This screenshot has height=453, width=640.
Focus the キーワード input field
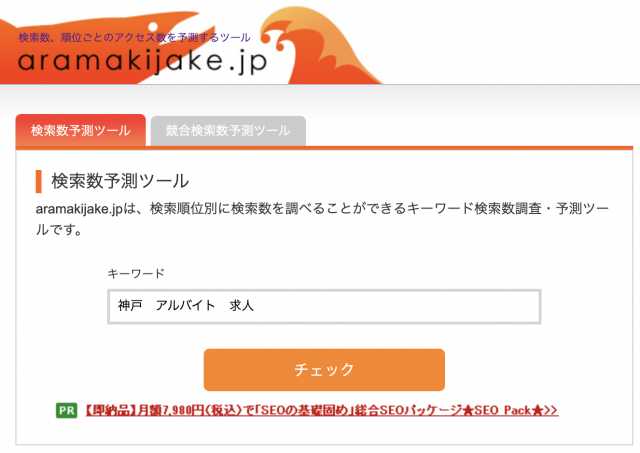click(324, 306)
